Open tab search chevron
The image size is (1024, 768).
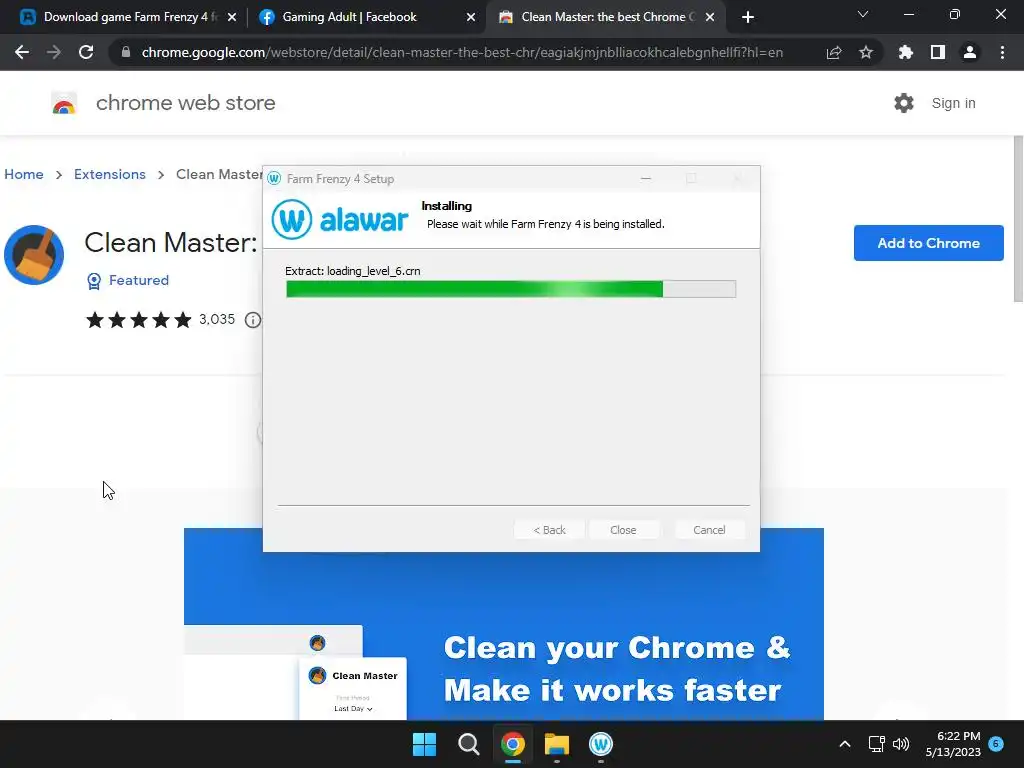(863, 14)
